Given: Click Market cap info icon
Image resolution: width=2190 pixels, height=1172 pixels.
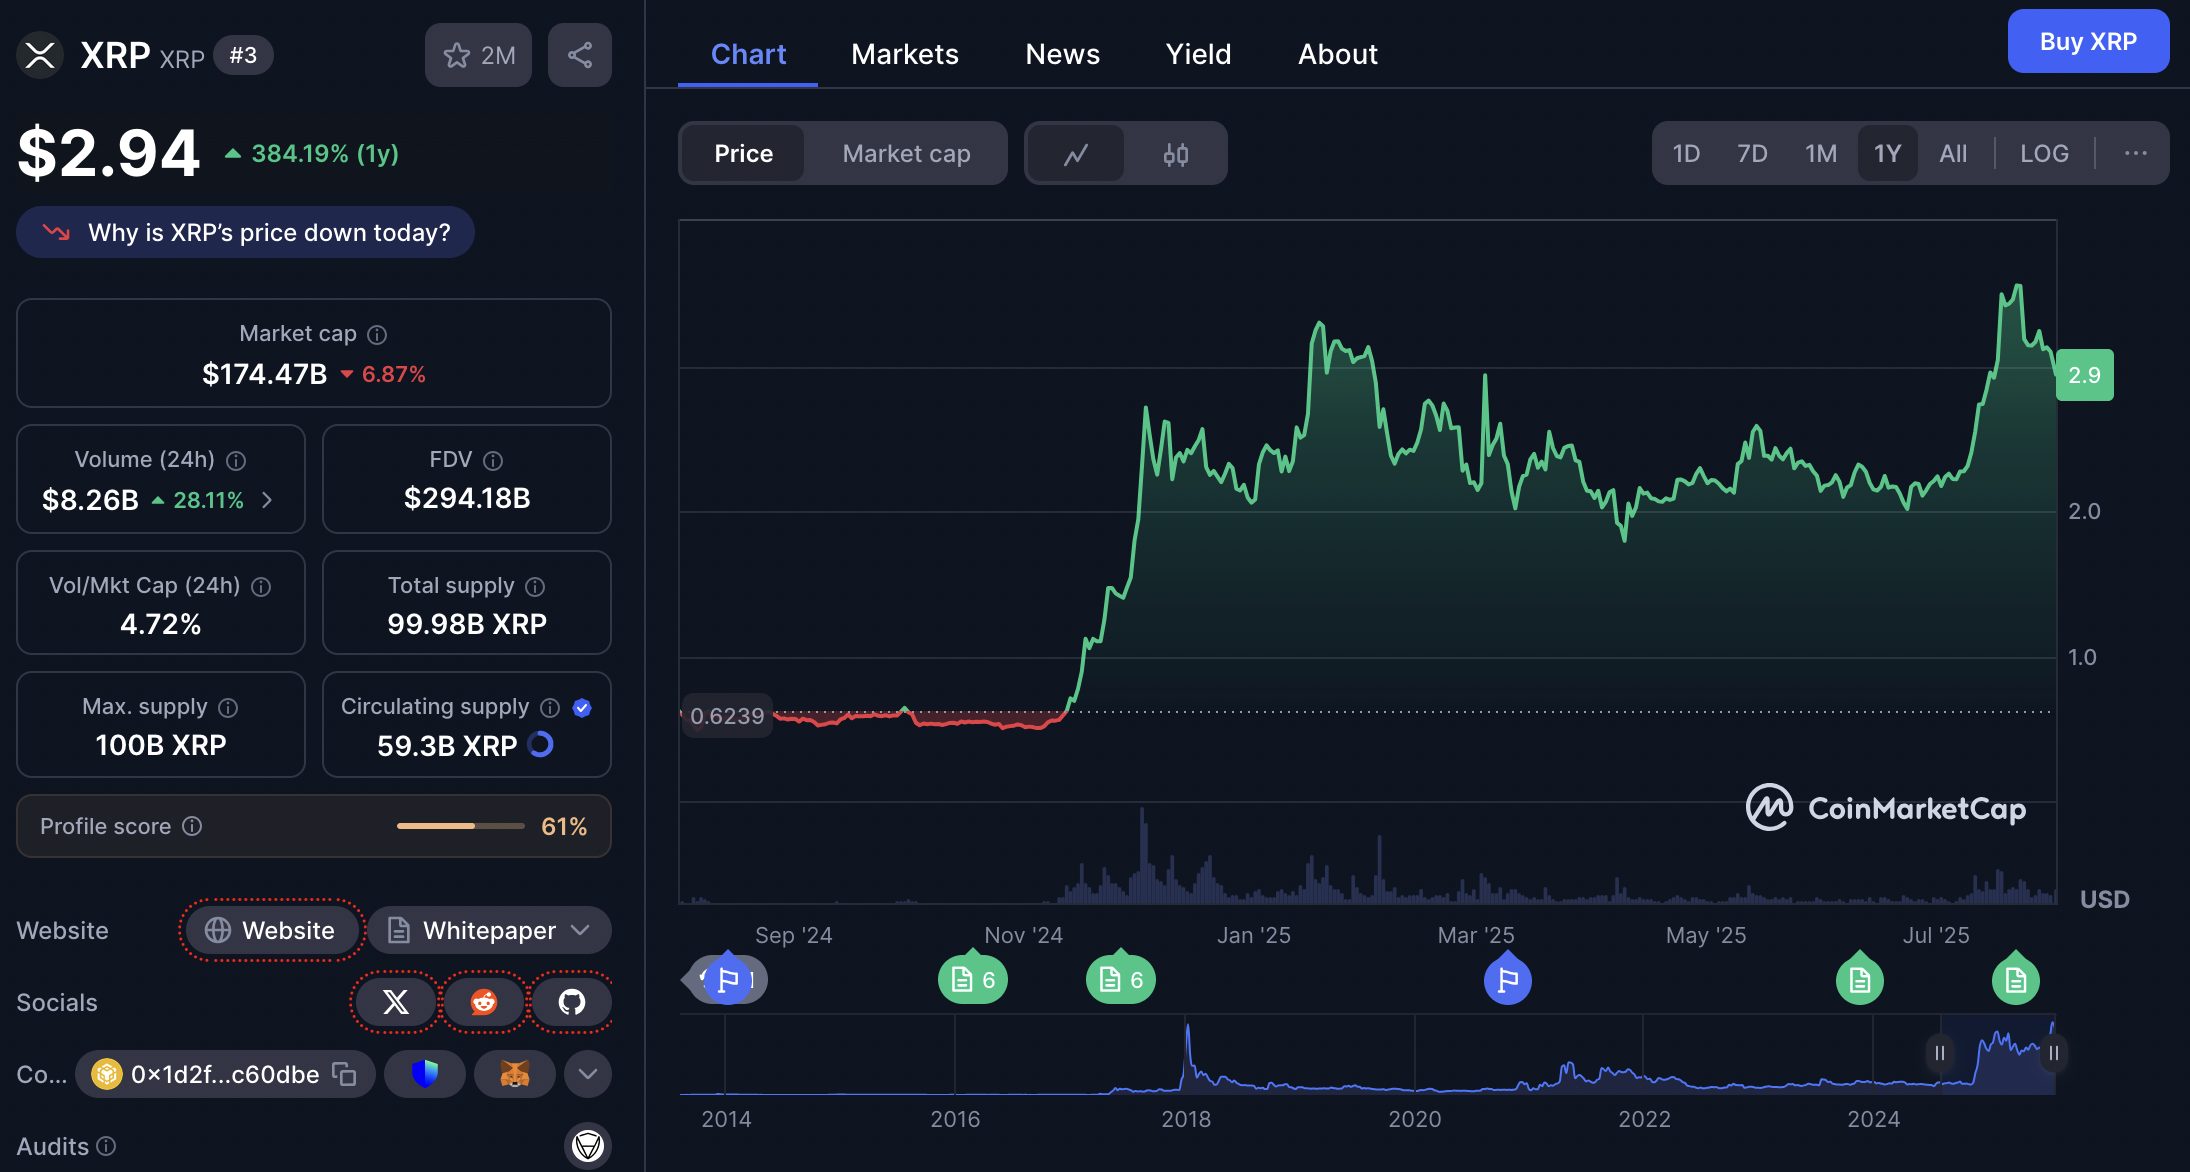Looking at the screenshot, I should [x=377, y=335].
